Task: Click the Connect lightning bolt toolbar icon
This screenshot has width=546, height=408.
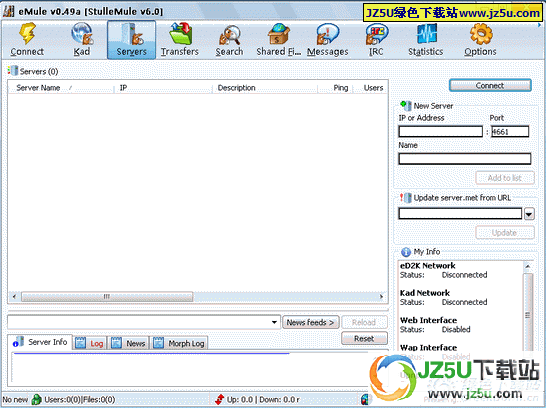Action: point(27,33)
